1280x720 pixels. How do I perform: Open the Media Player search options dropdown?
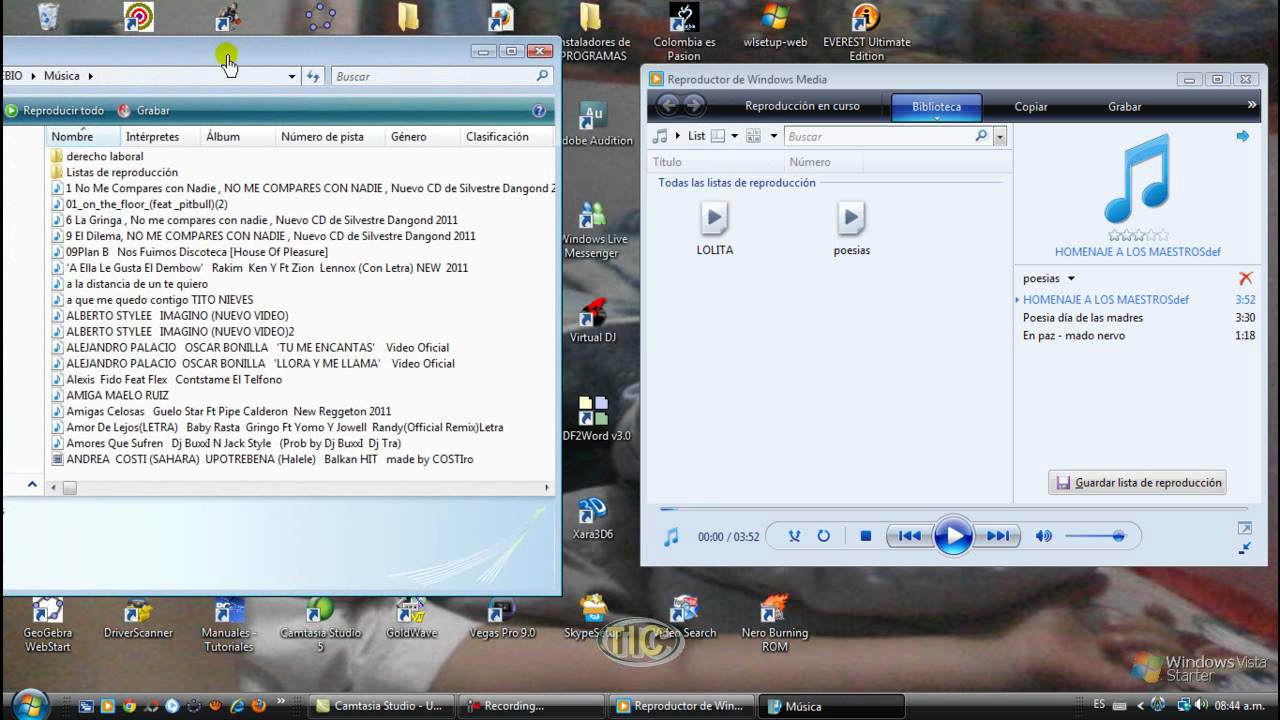coord(999,137)
